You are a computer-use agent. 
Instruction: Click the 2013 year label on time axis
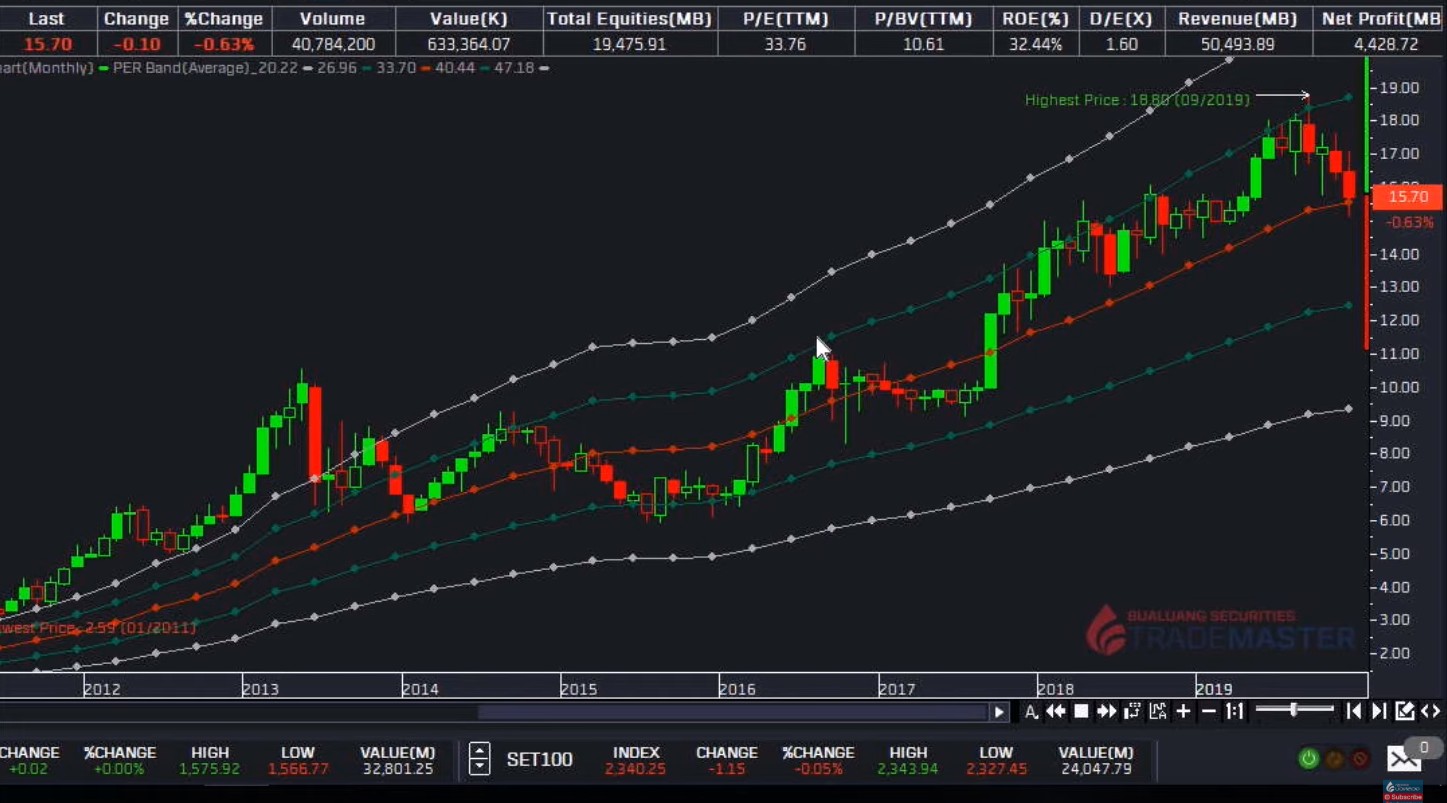261,689
